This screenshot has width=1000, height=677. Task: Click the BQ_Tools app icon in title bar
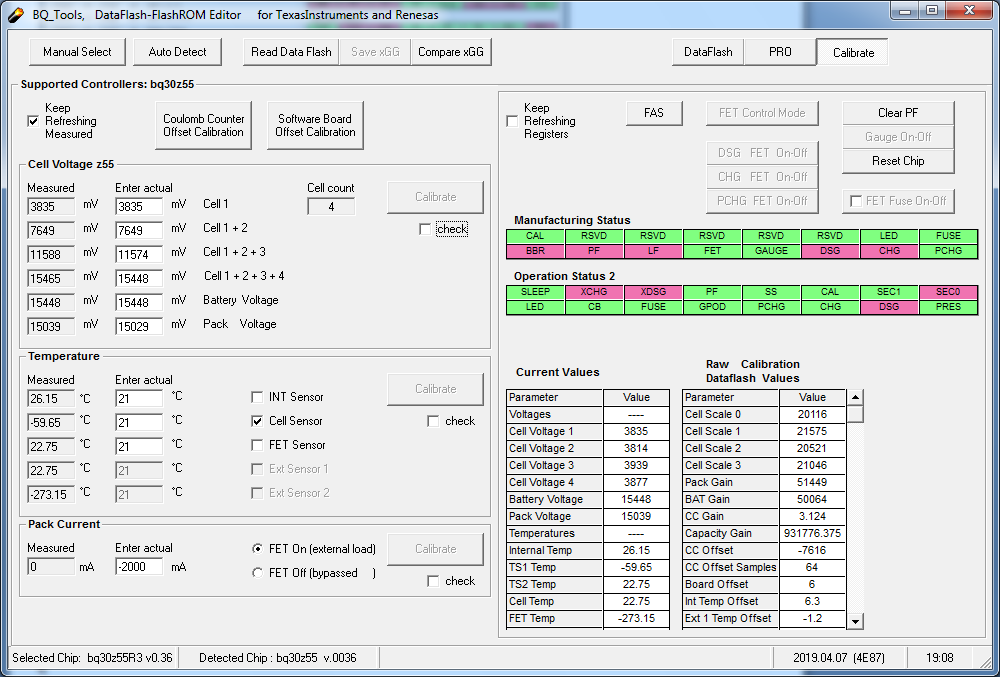pyautogui.click(x=15, y=14)
